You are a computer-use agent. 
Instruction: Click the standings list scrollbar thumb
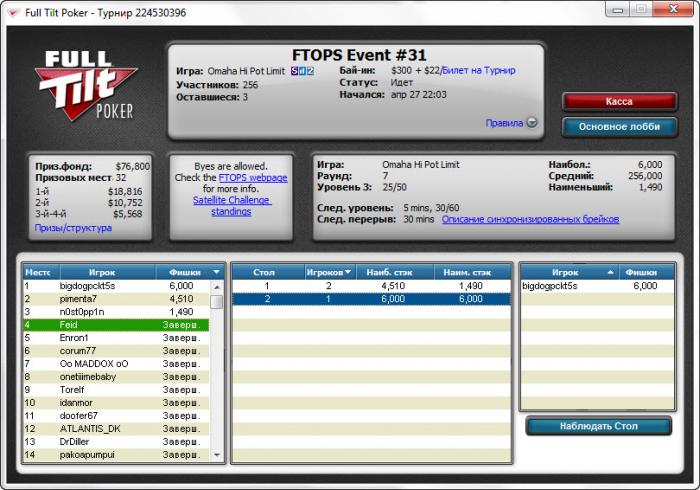coord(217,302)
